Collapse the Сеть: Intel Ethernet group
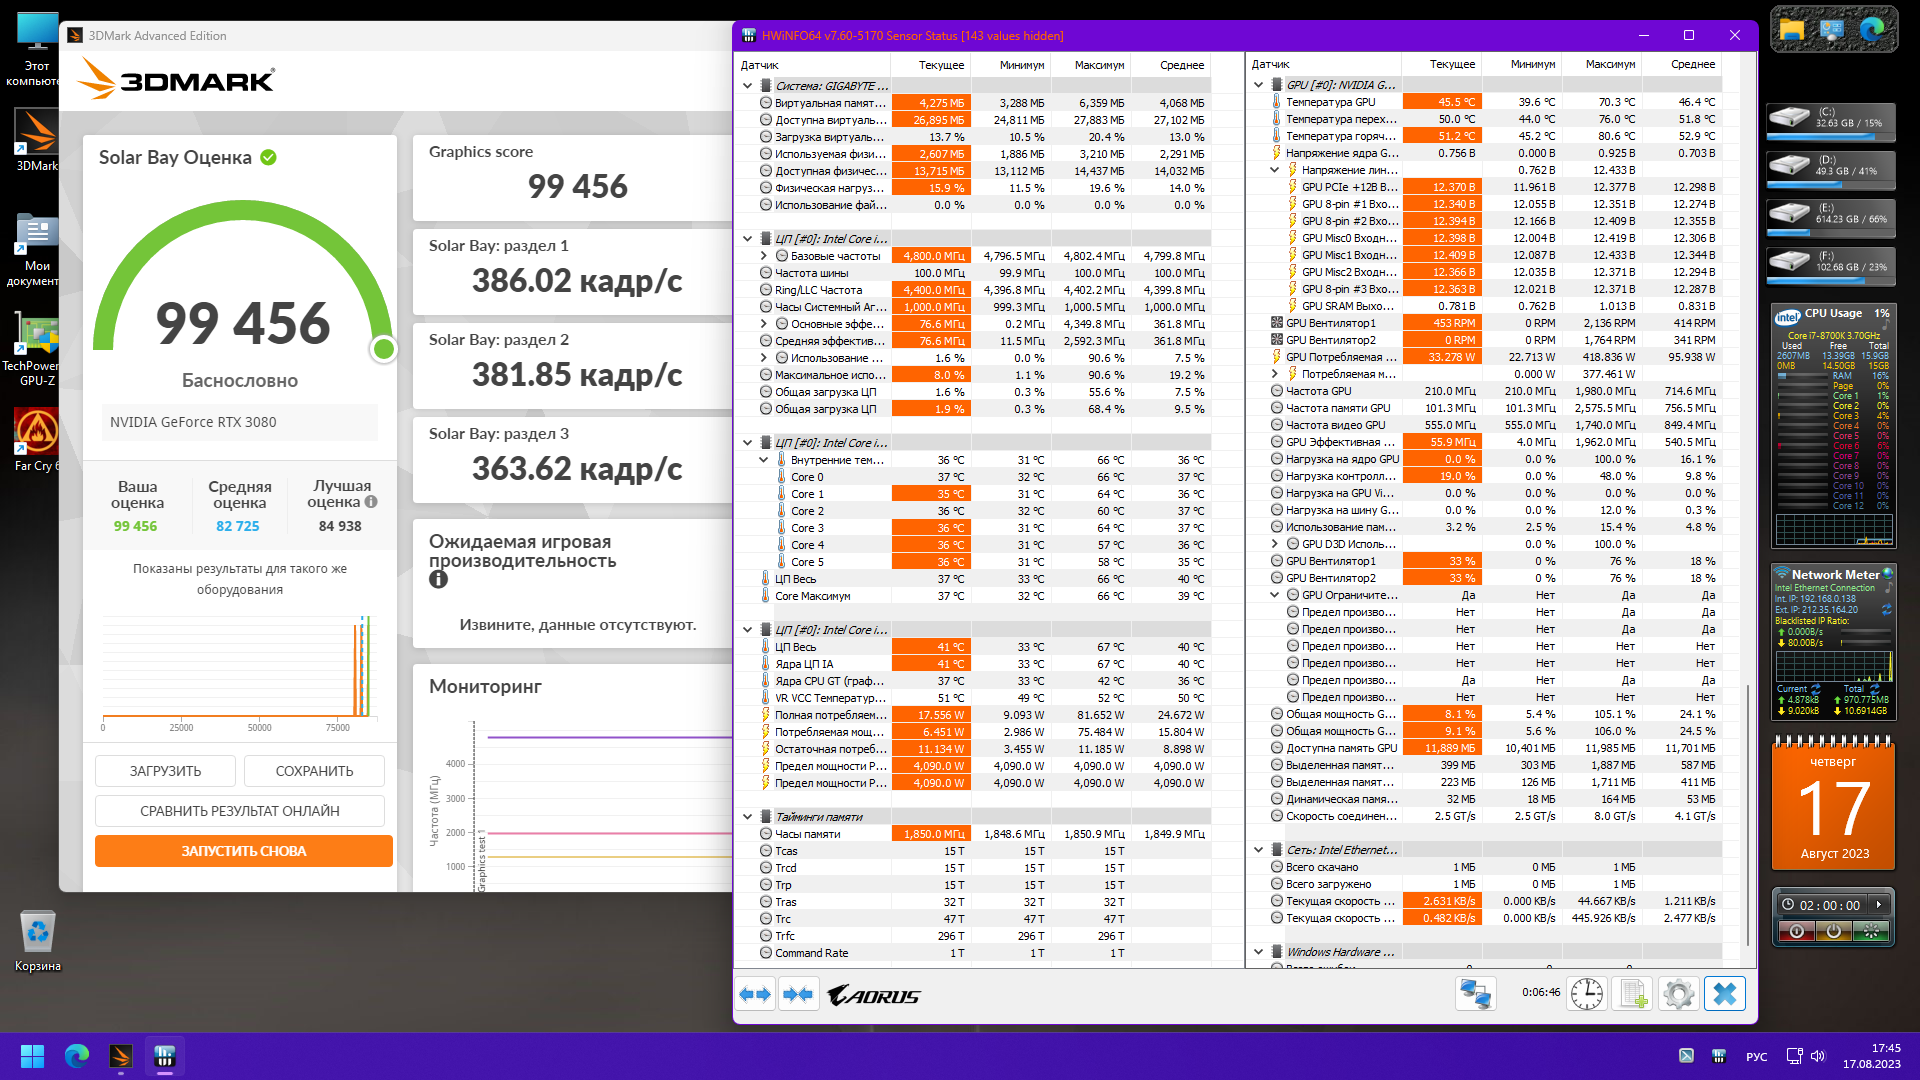The image size is (1920, 1080). point(1258,850)
